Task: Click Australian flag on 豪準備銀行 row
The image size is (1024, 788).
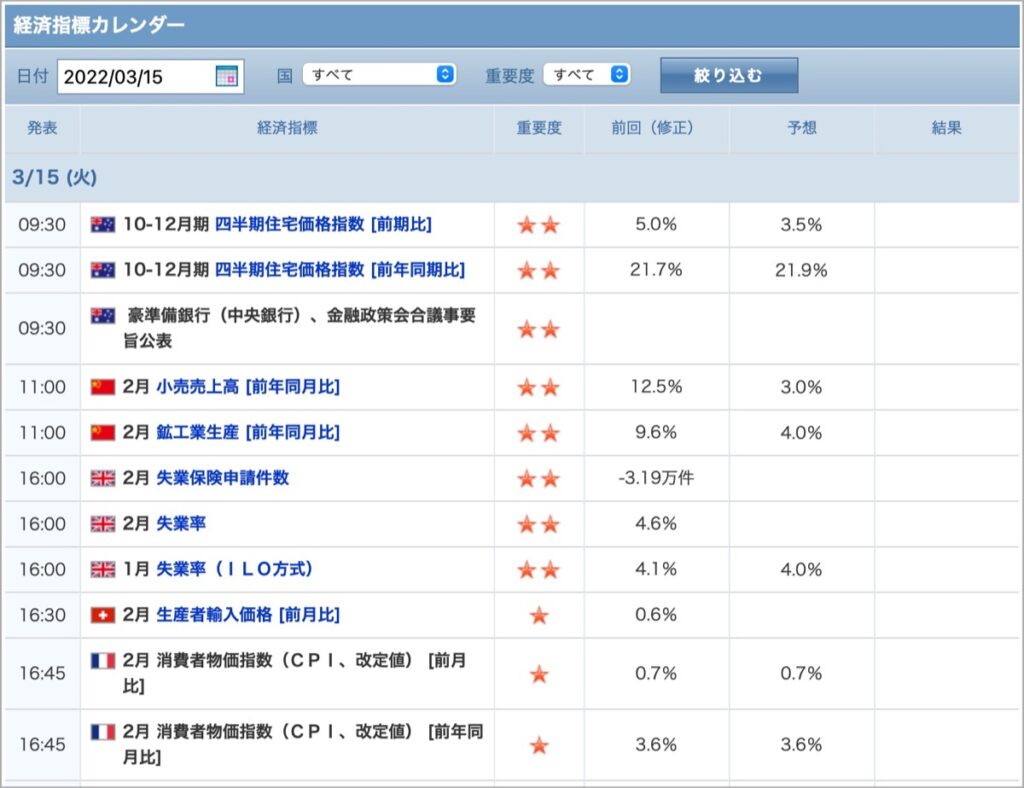Action: [103, 316]
